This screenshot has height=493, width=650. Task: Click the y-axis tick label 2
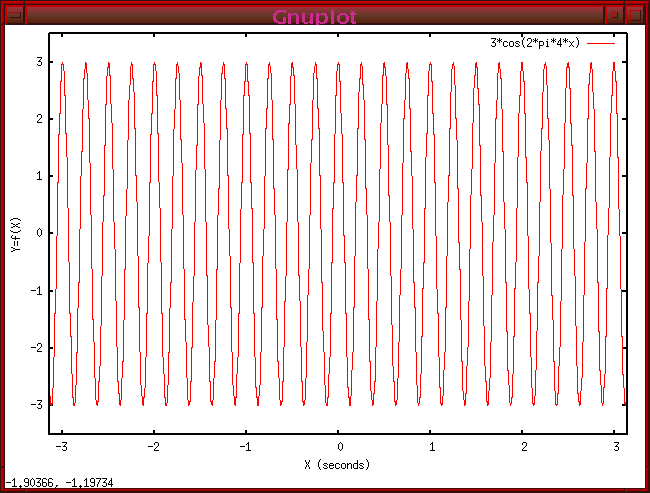(38, 118)
